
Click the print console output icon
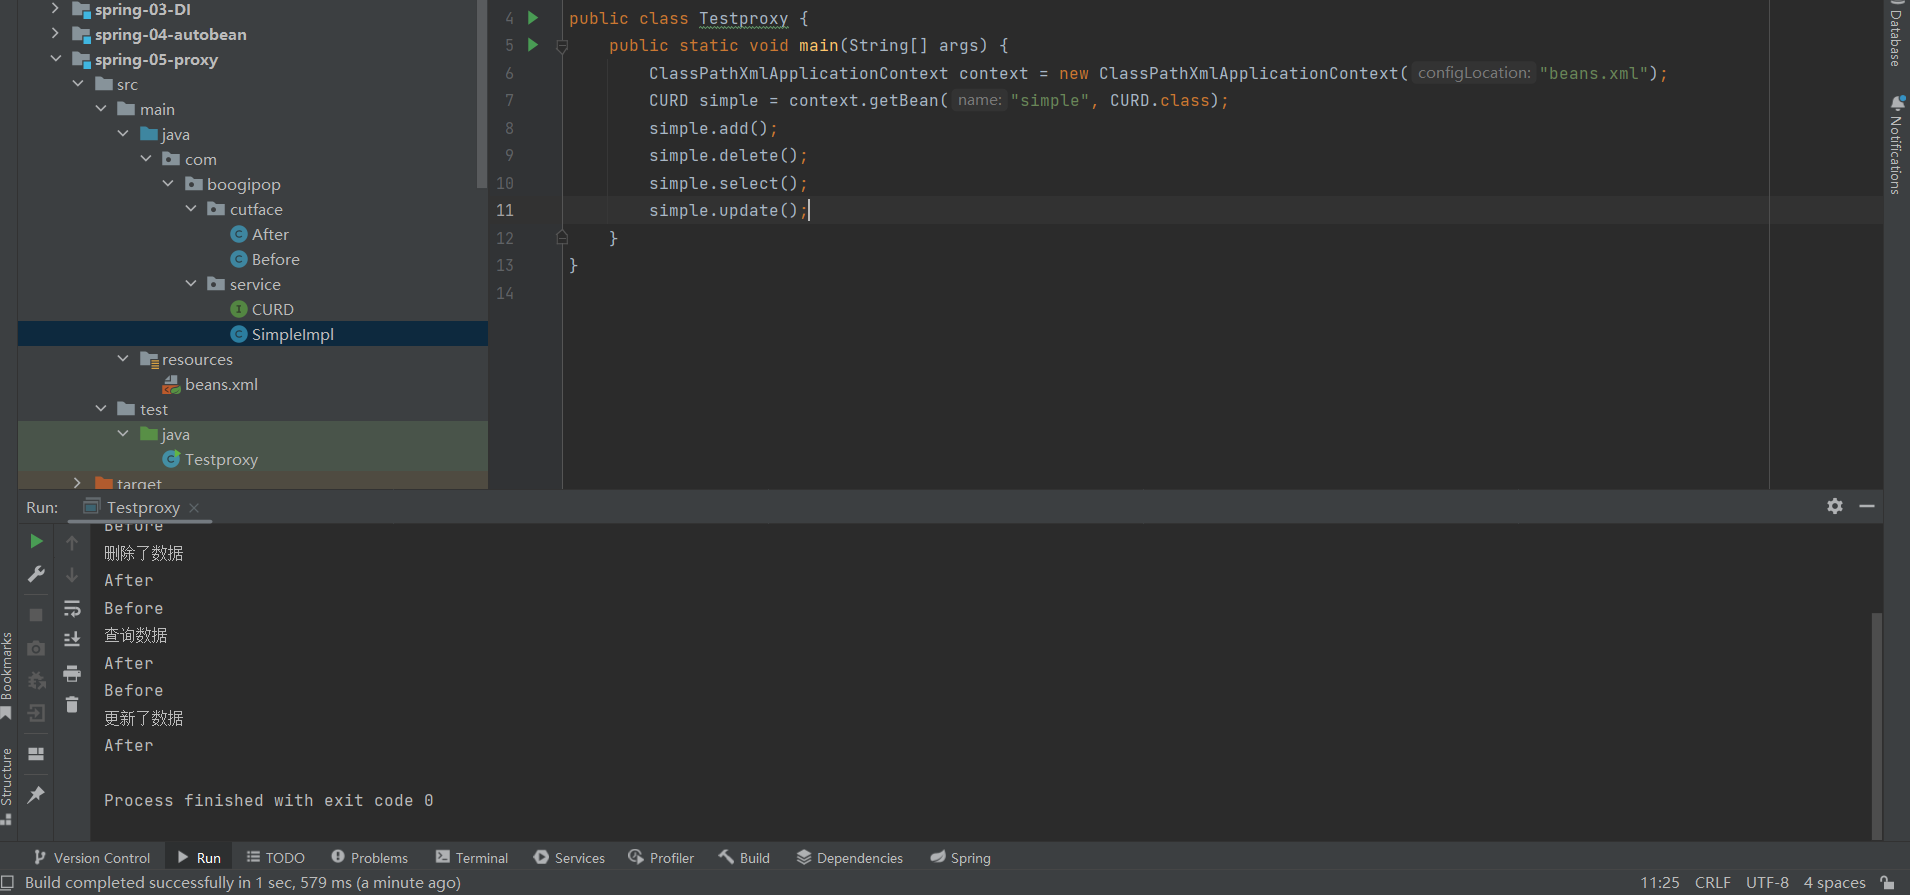(72, 673)
